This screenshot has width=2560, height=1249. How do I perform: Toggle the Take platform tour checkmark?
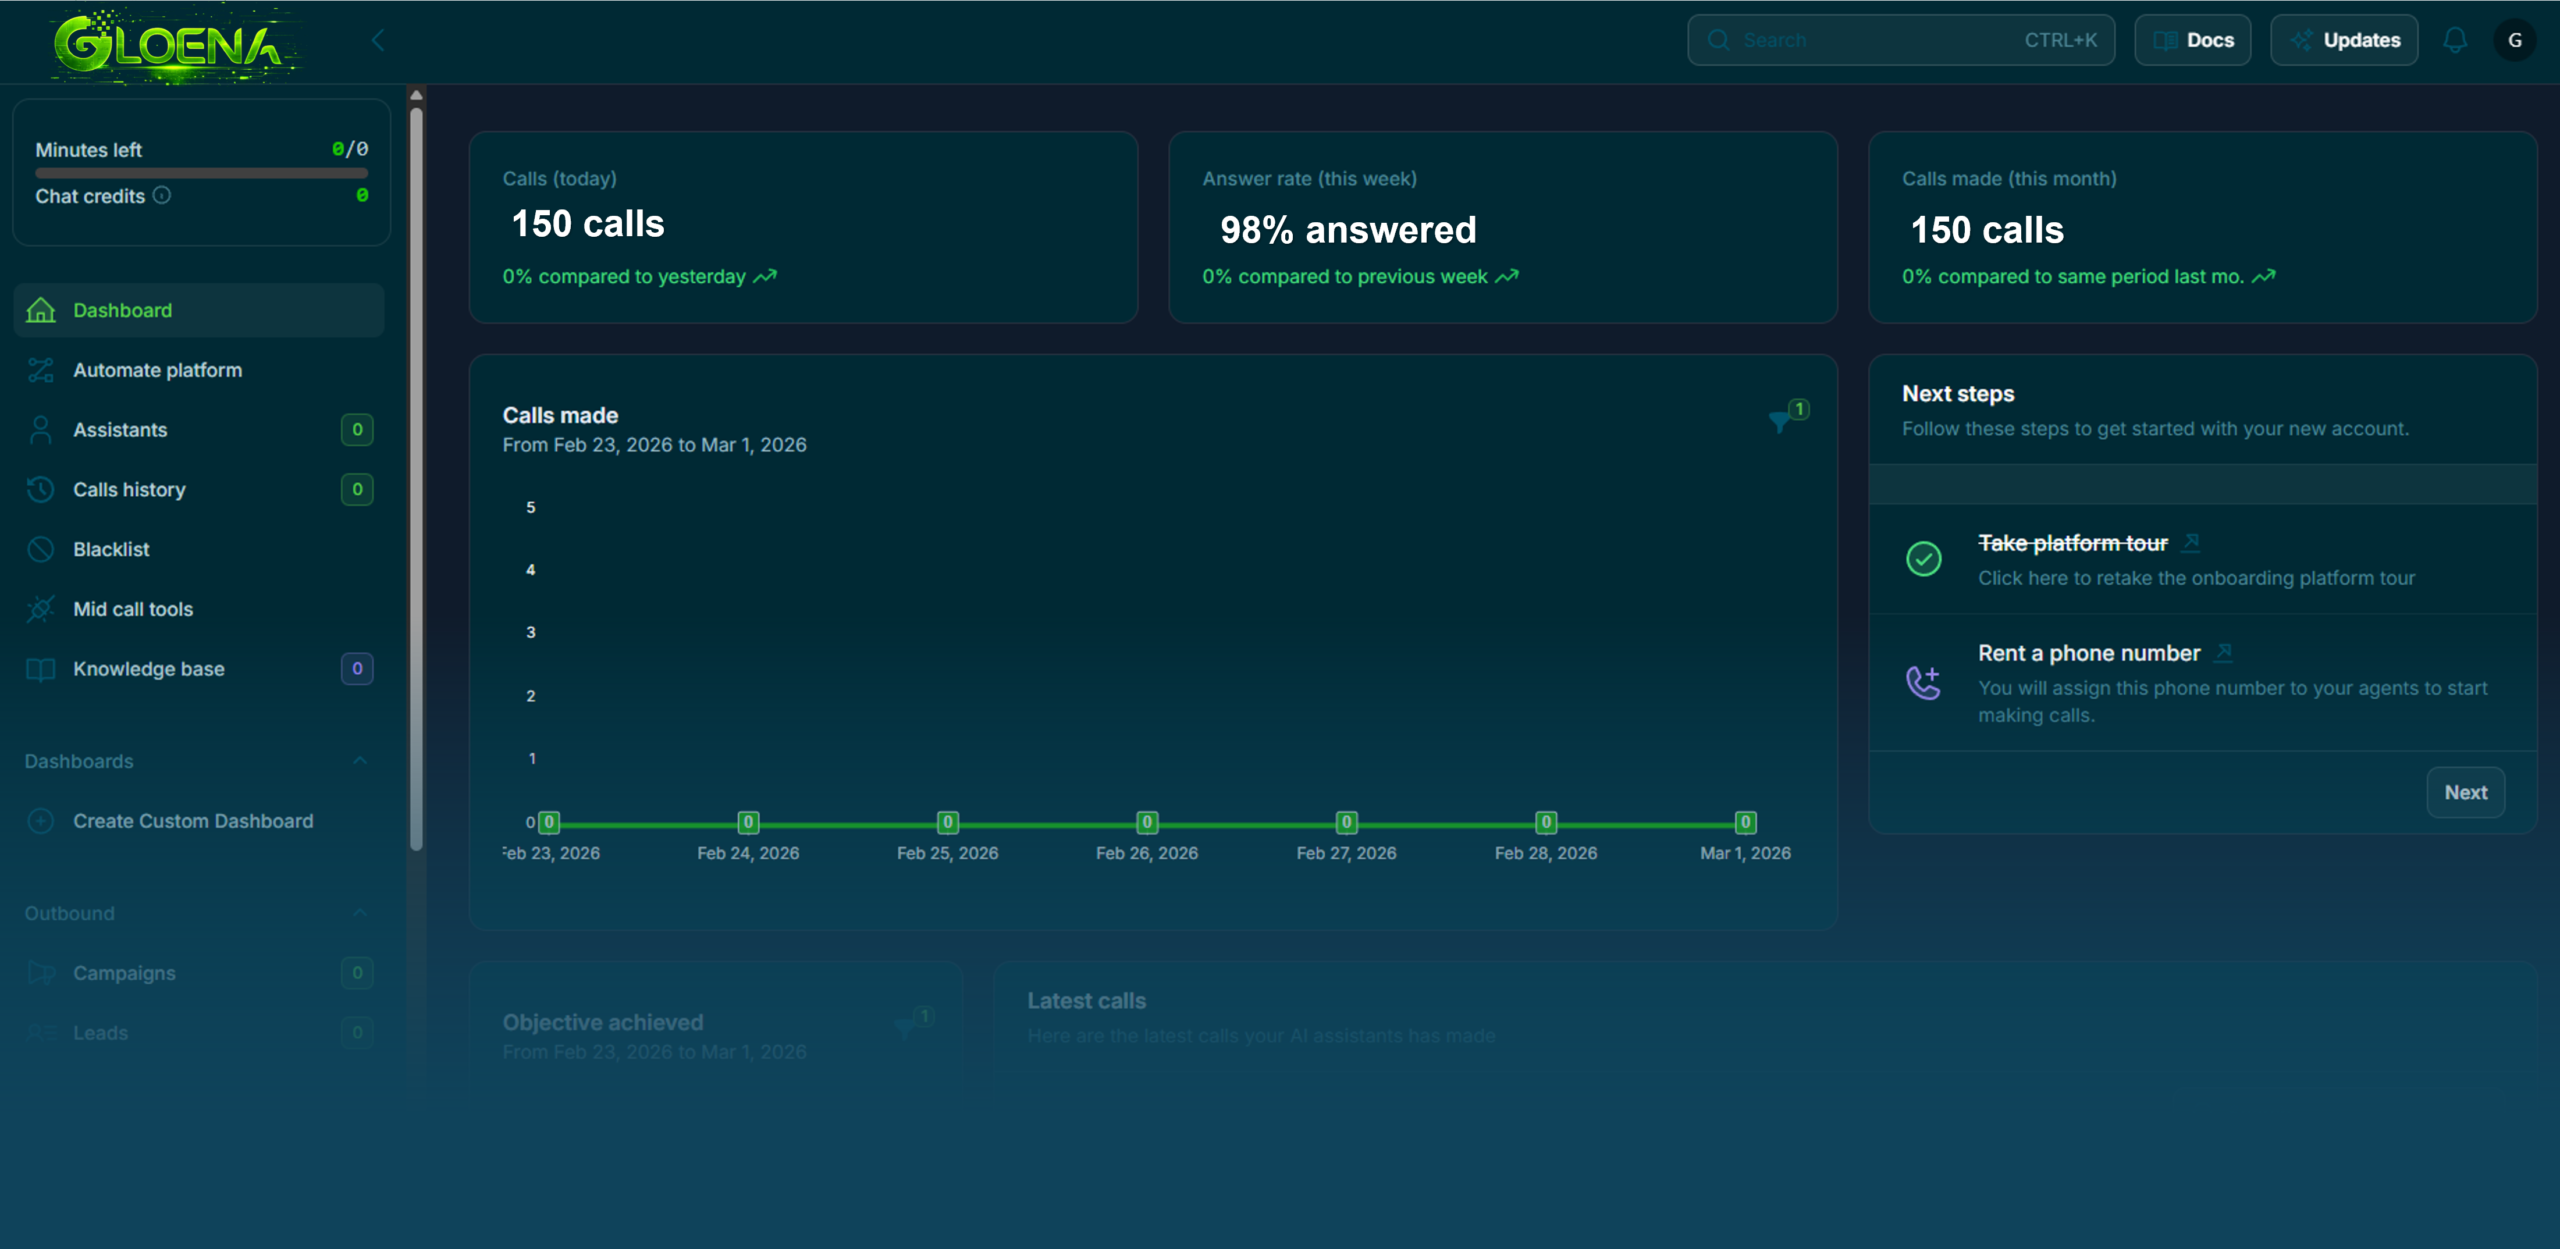[x=1923, y=559]
